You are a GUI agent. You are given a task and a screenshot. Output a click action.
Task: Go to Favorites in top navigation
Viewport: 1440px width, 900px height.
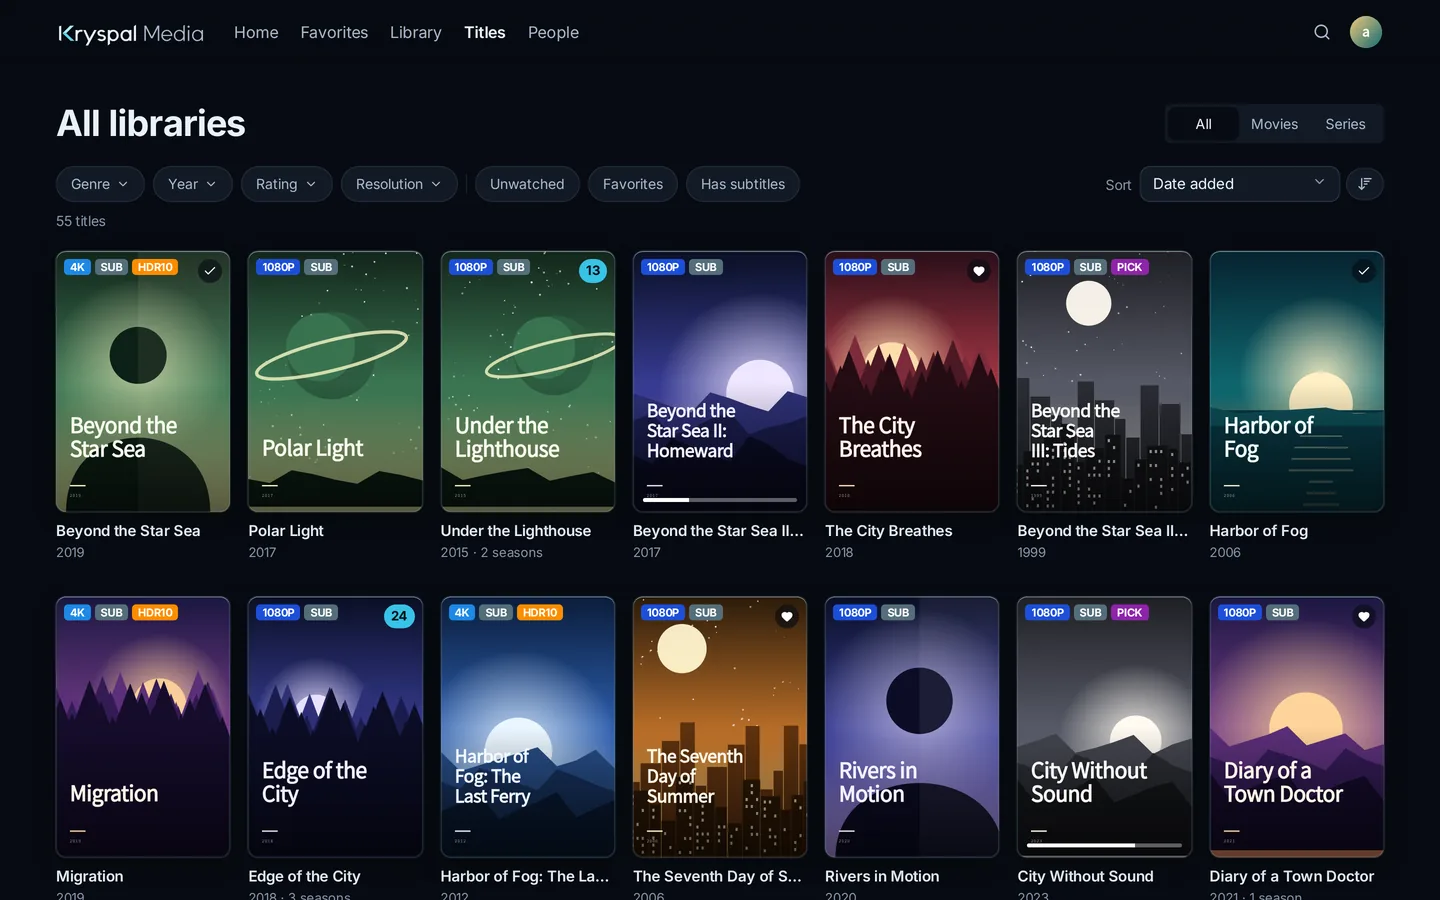(x=334, y=32)
